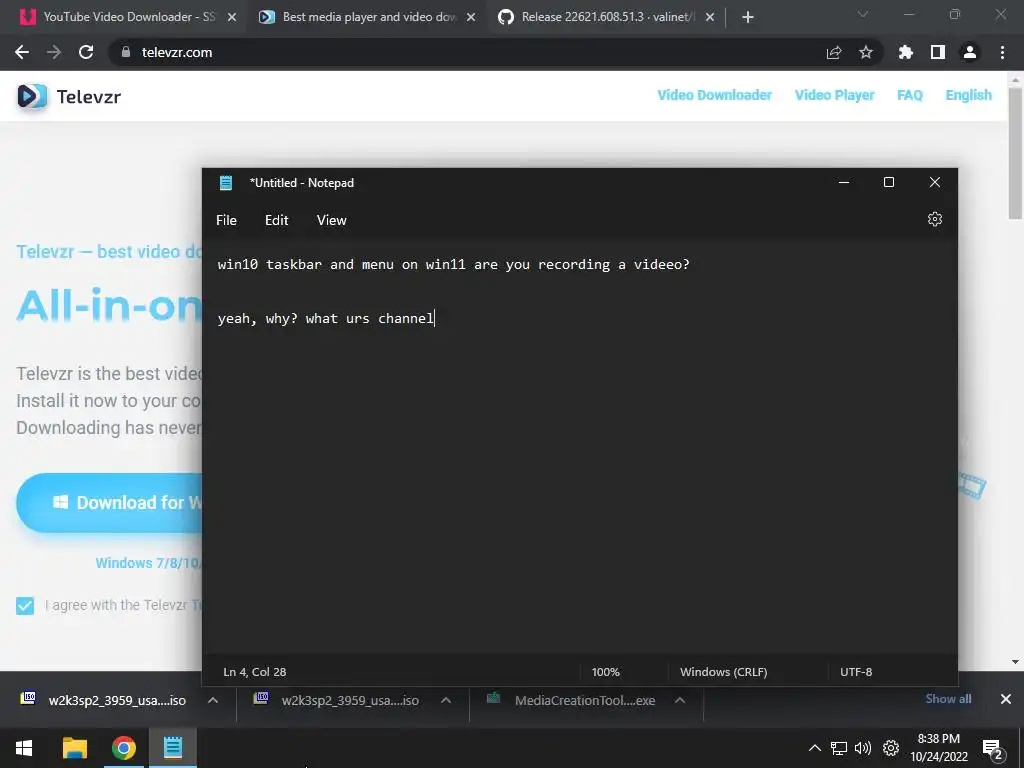
Task: Open the FAQ link on Televzr
Action: point(909,95)
